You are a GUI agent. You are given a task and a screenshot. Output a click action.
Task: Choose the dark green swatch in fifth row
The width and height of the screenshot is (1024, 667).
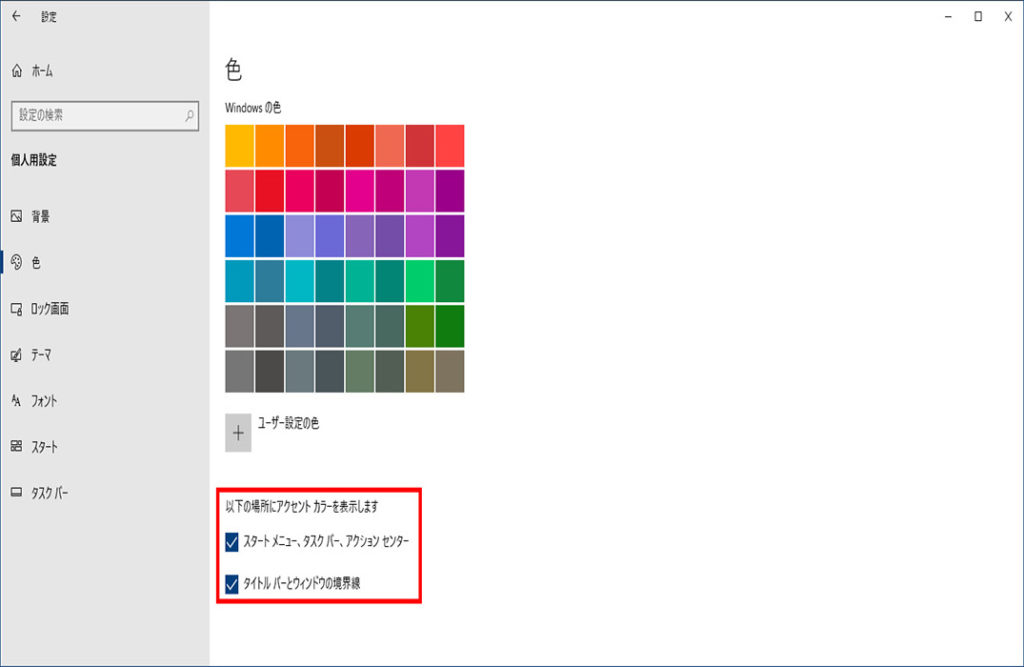(x=450, y=326)
